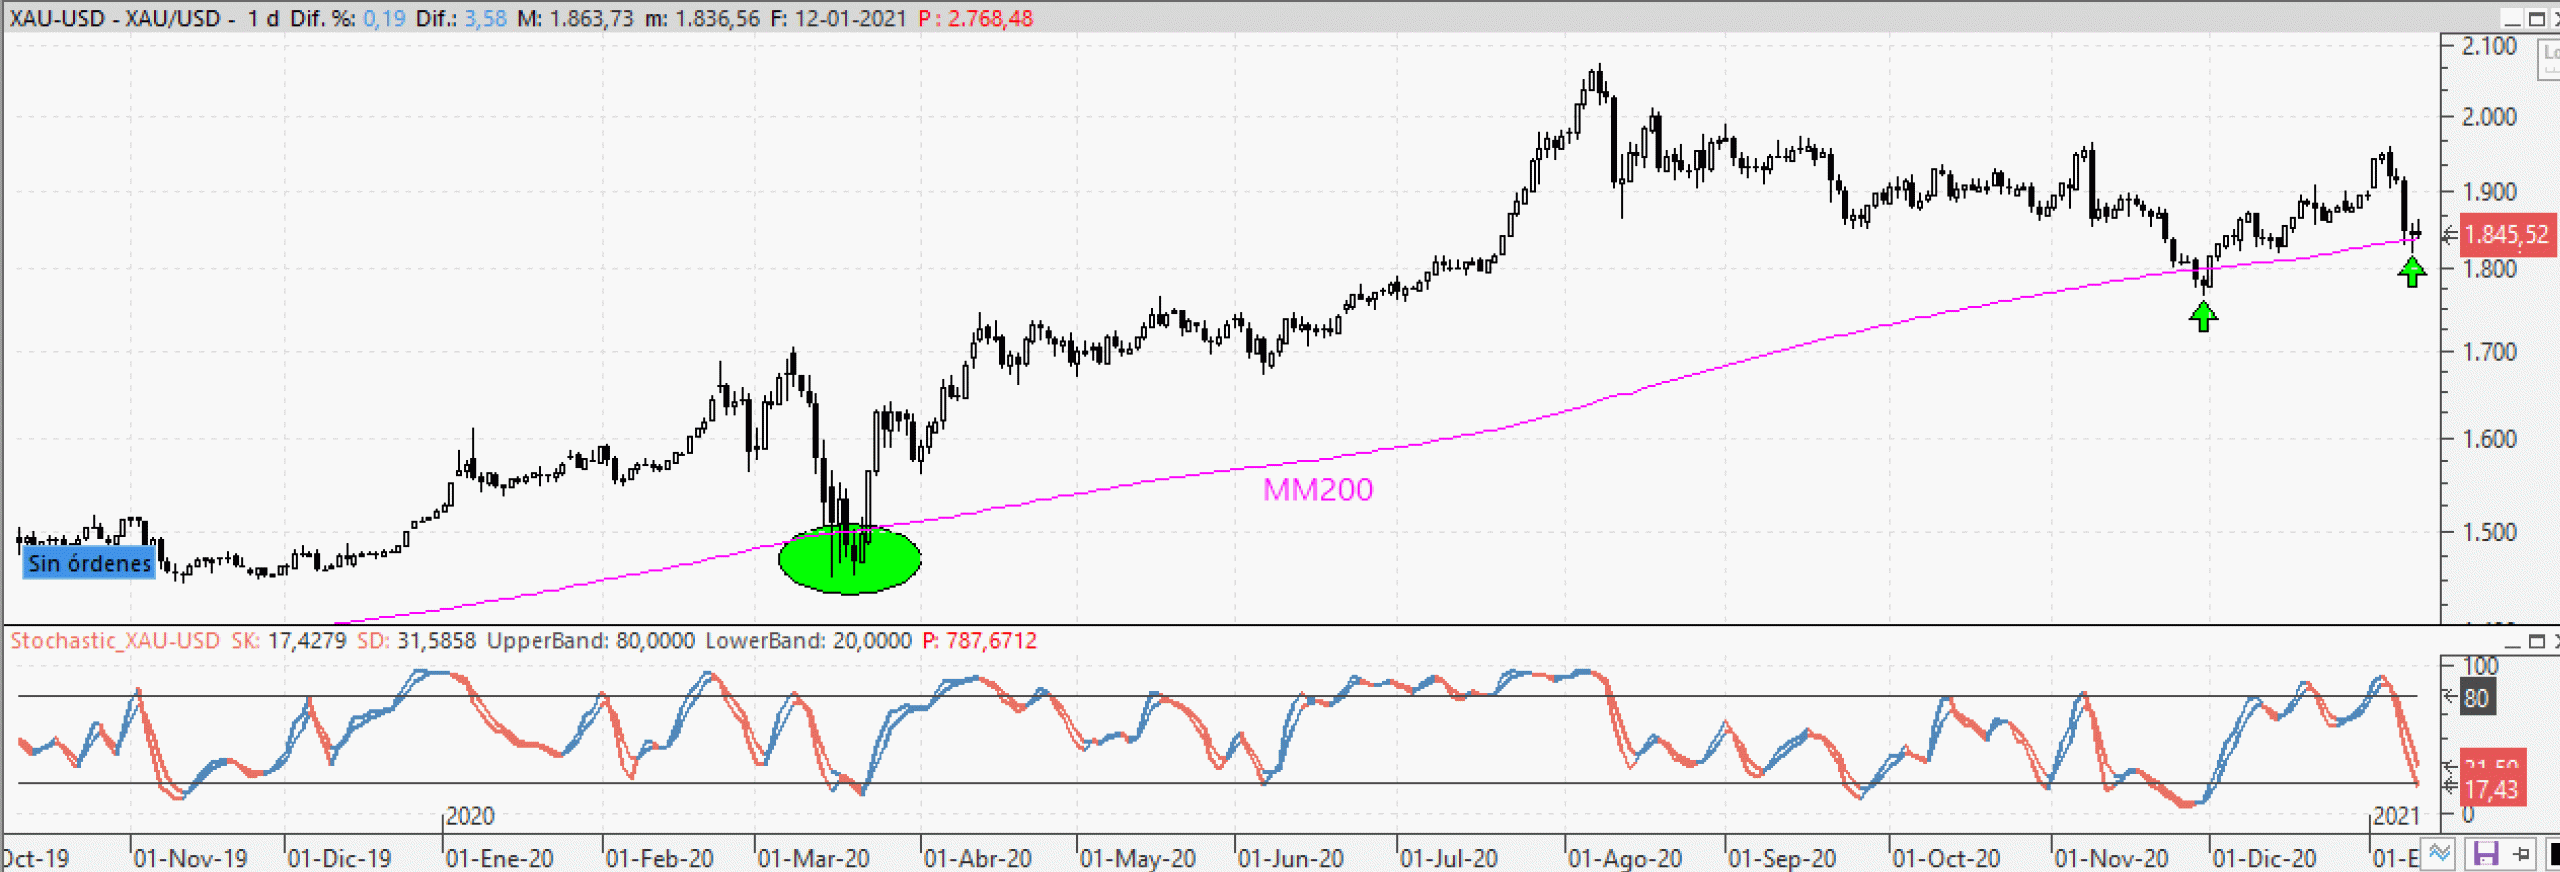The width and height of the screenshot is (2560, 872).
Task: Minimize the XAU-USD price chart panel
Action: tap(2512, 19)
